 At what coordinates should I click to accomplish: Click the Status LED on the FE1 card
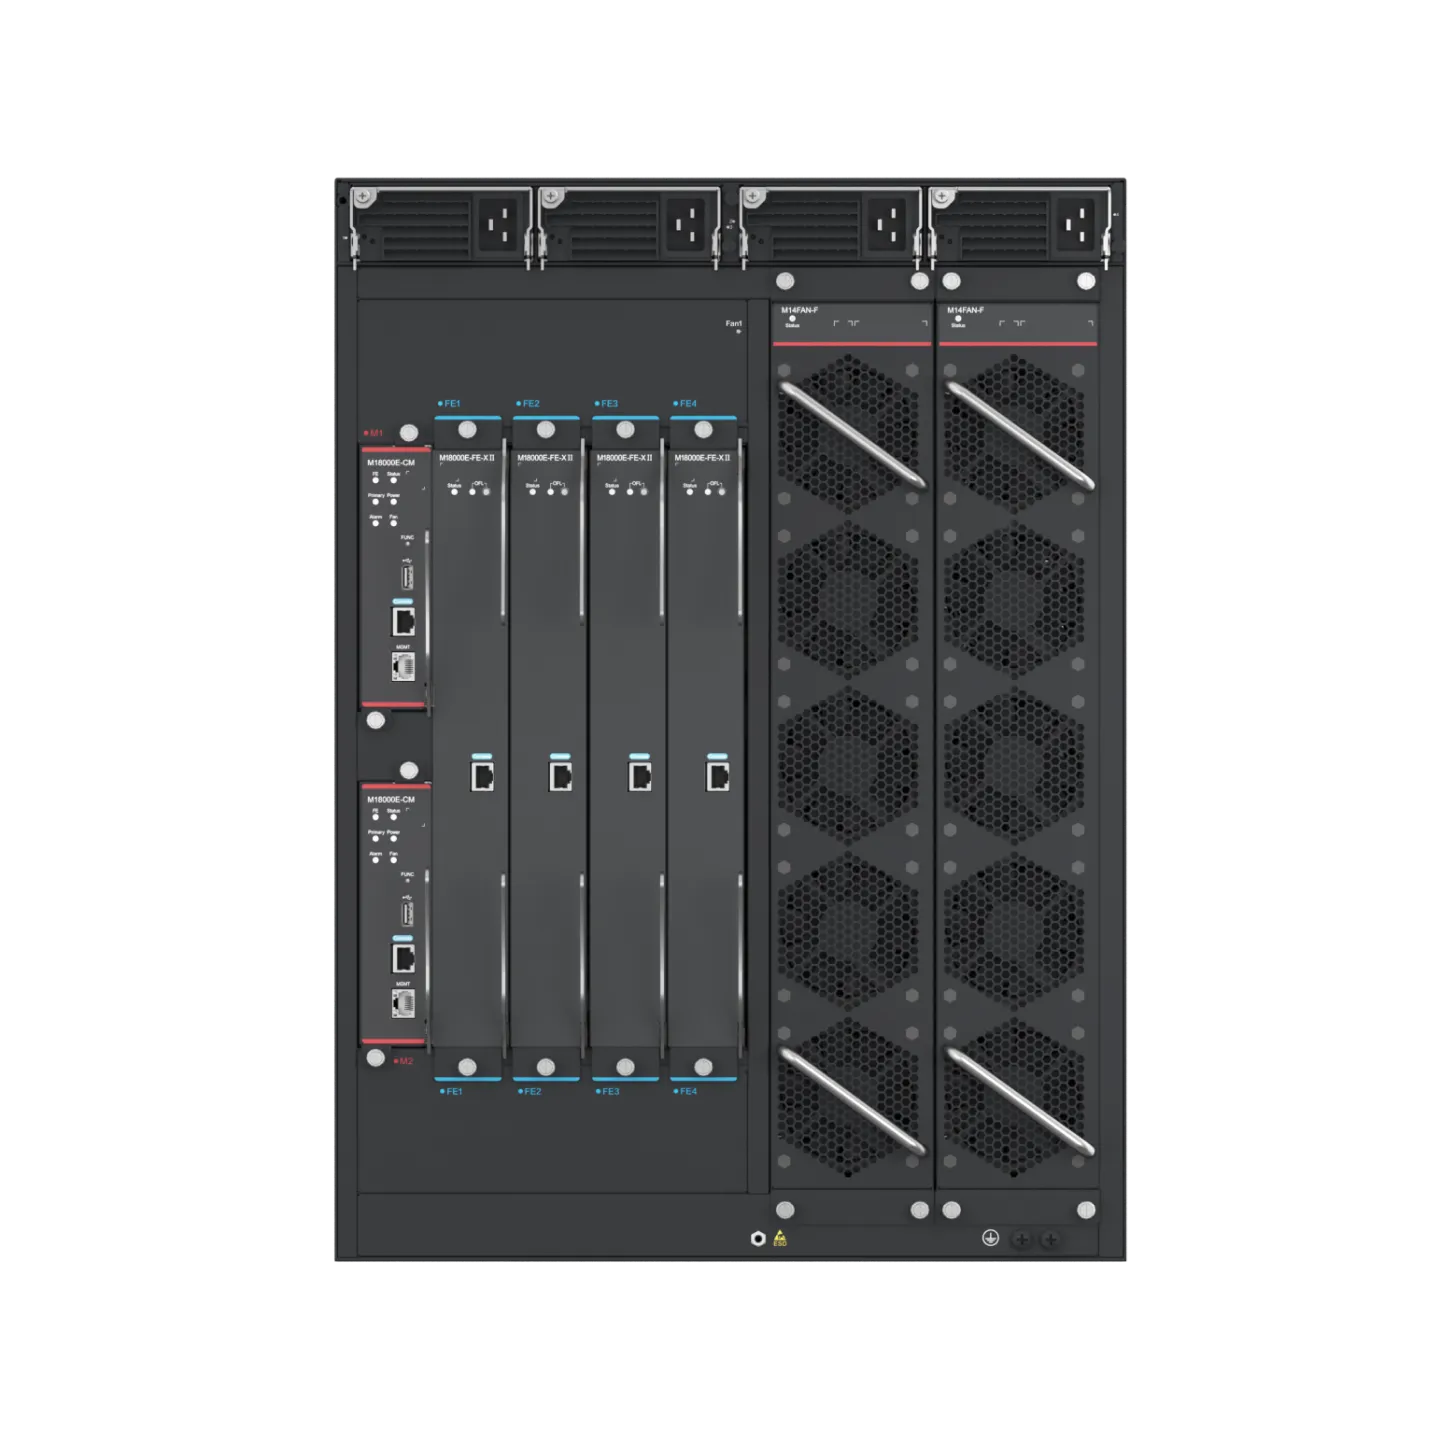pyautogui.click(x=455, y=491)
